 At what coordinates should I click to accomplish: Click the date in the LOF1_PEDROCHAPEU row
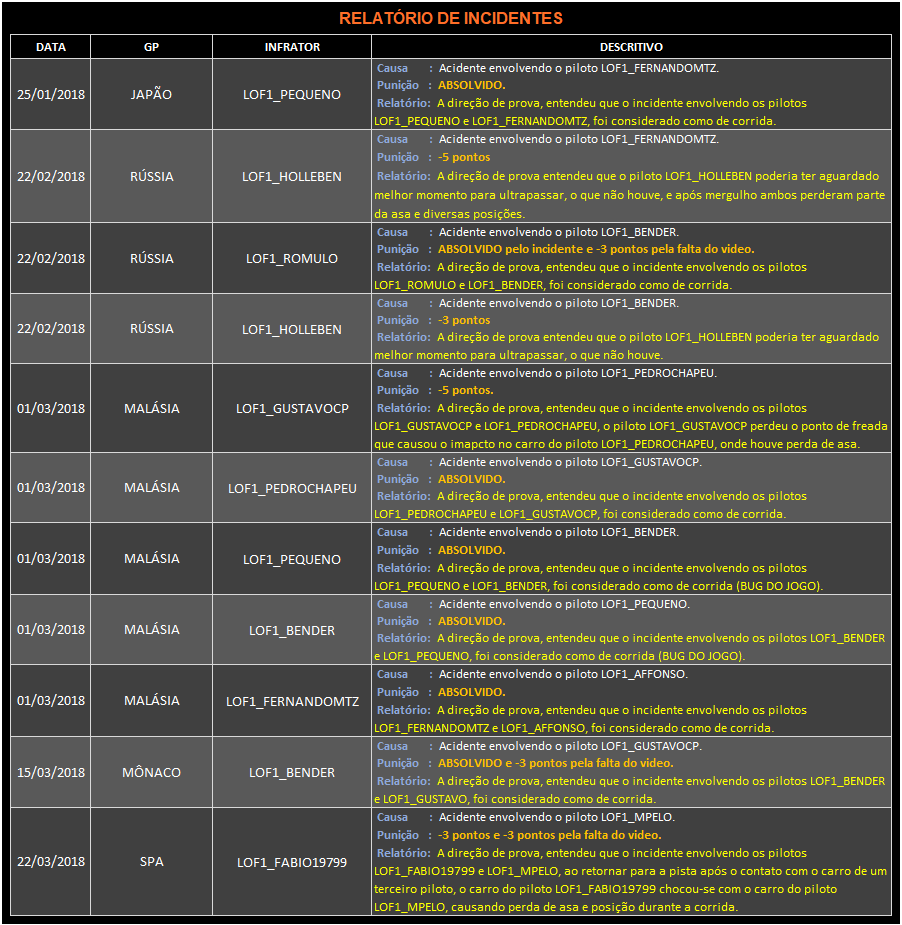[51, 487]
